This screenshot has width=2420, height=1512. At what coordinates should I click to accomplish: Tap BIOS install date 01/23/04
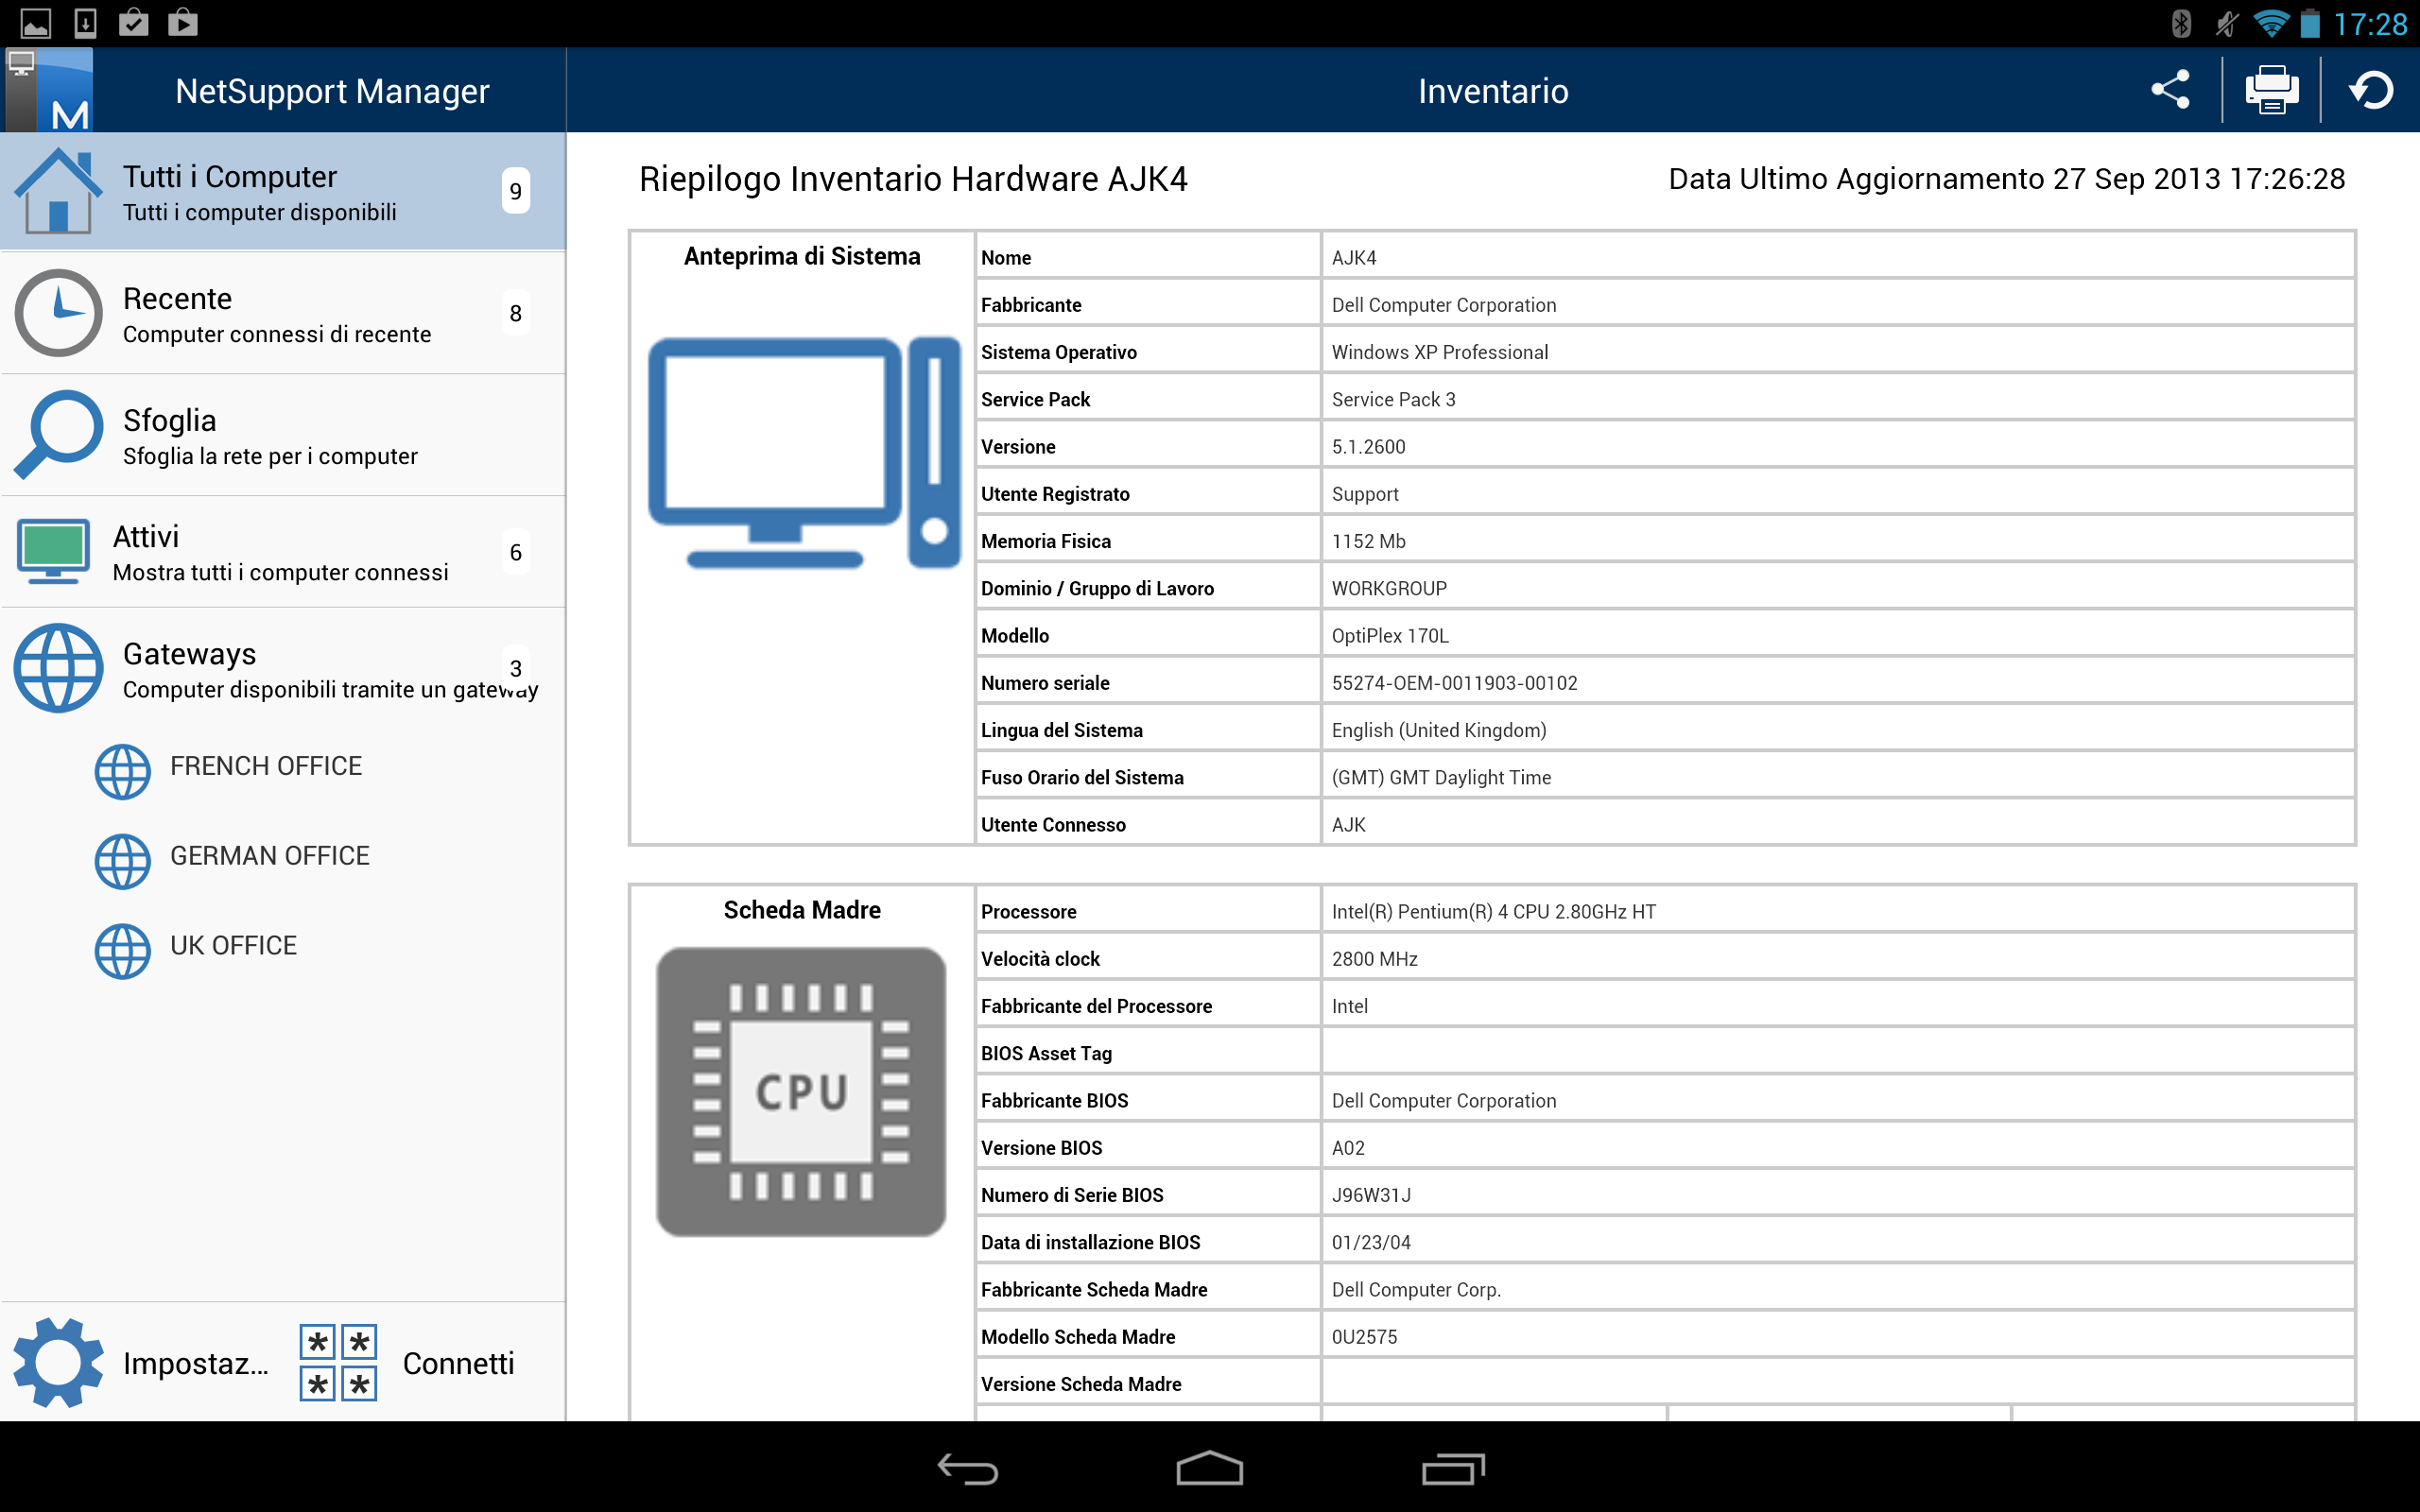point(1371,1242)
